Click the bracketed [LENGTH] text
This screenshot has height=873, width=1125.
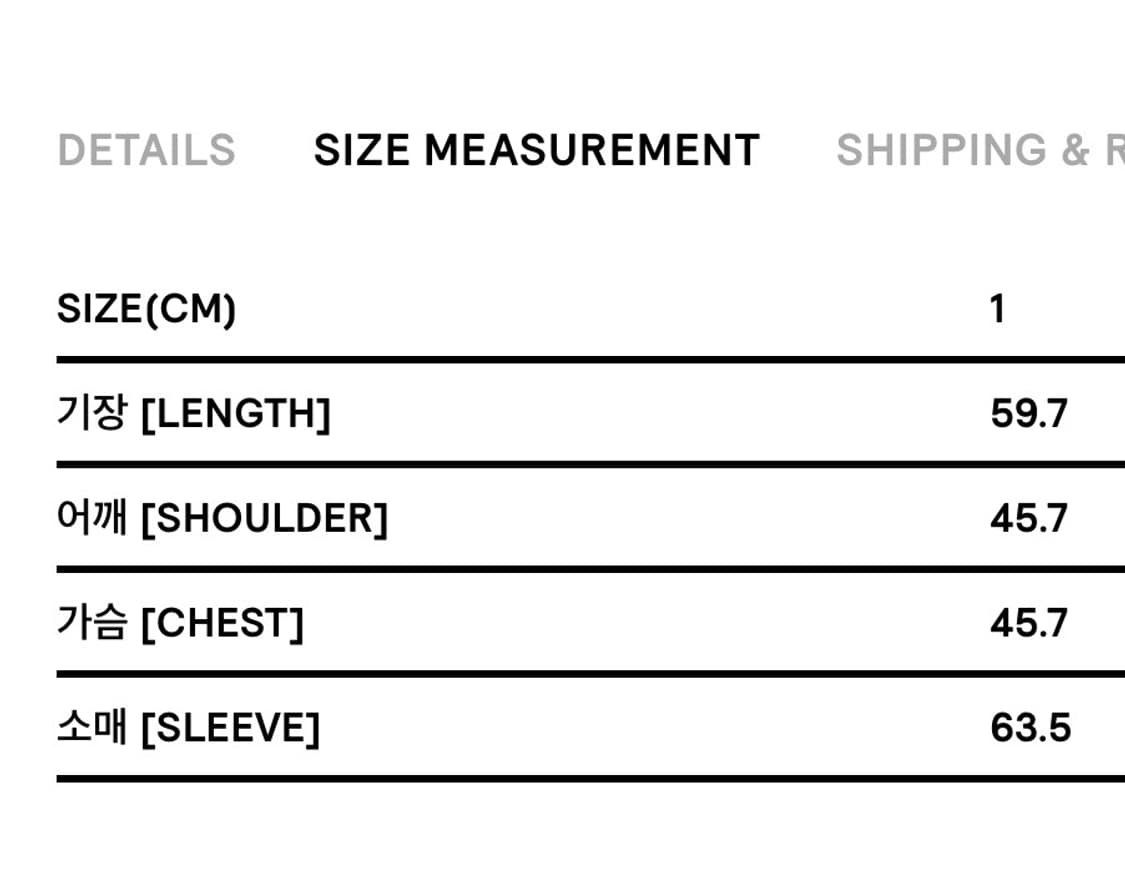click(x=236, y=414)
